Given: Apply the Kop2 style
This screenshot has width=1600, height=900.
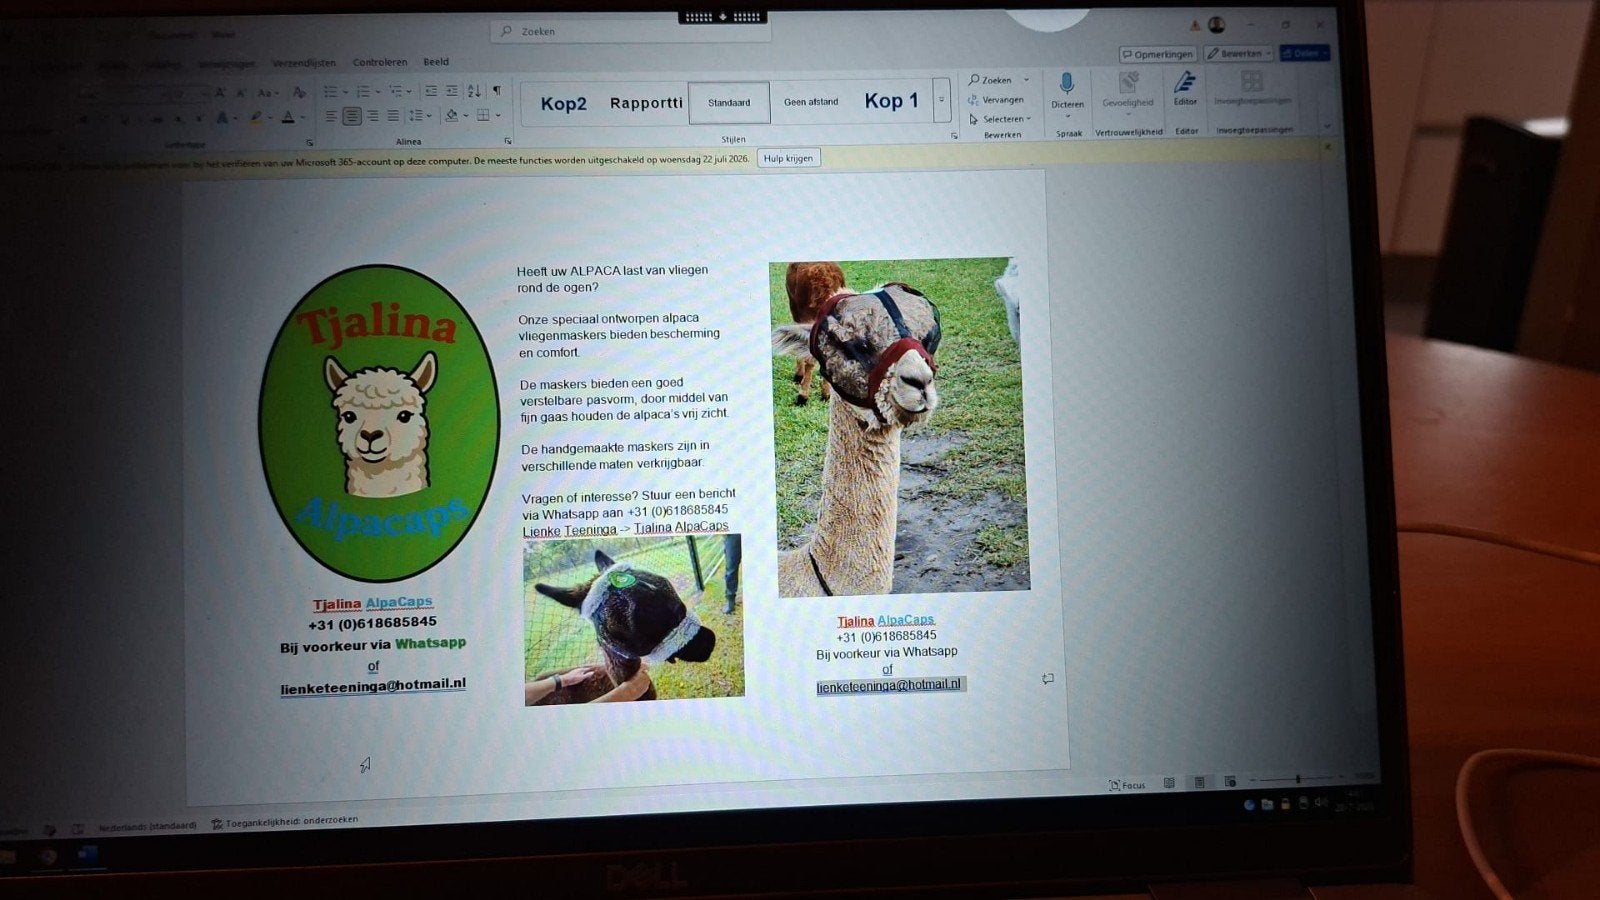Looking at the screenshot, I should (564, 104).
